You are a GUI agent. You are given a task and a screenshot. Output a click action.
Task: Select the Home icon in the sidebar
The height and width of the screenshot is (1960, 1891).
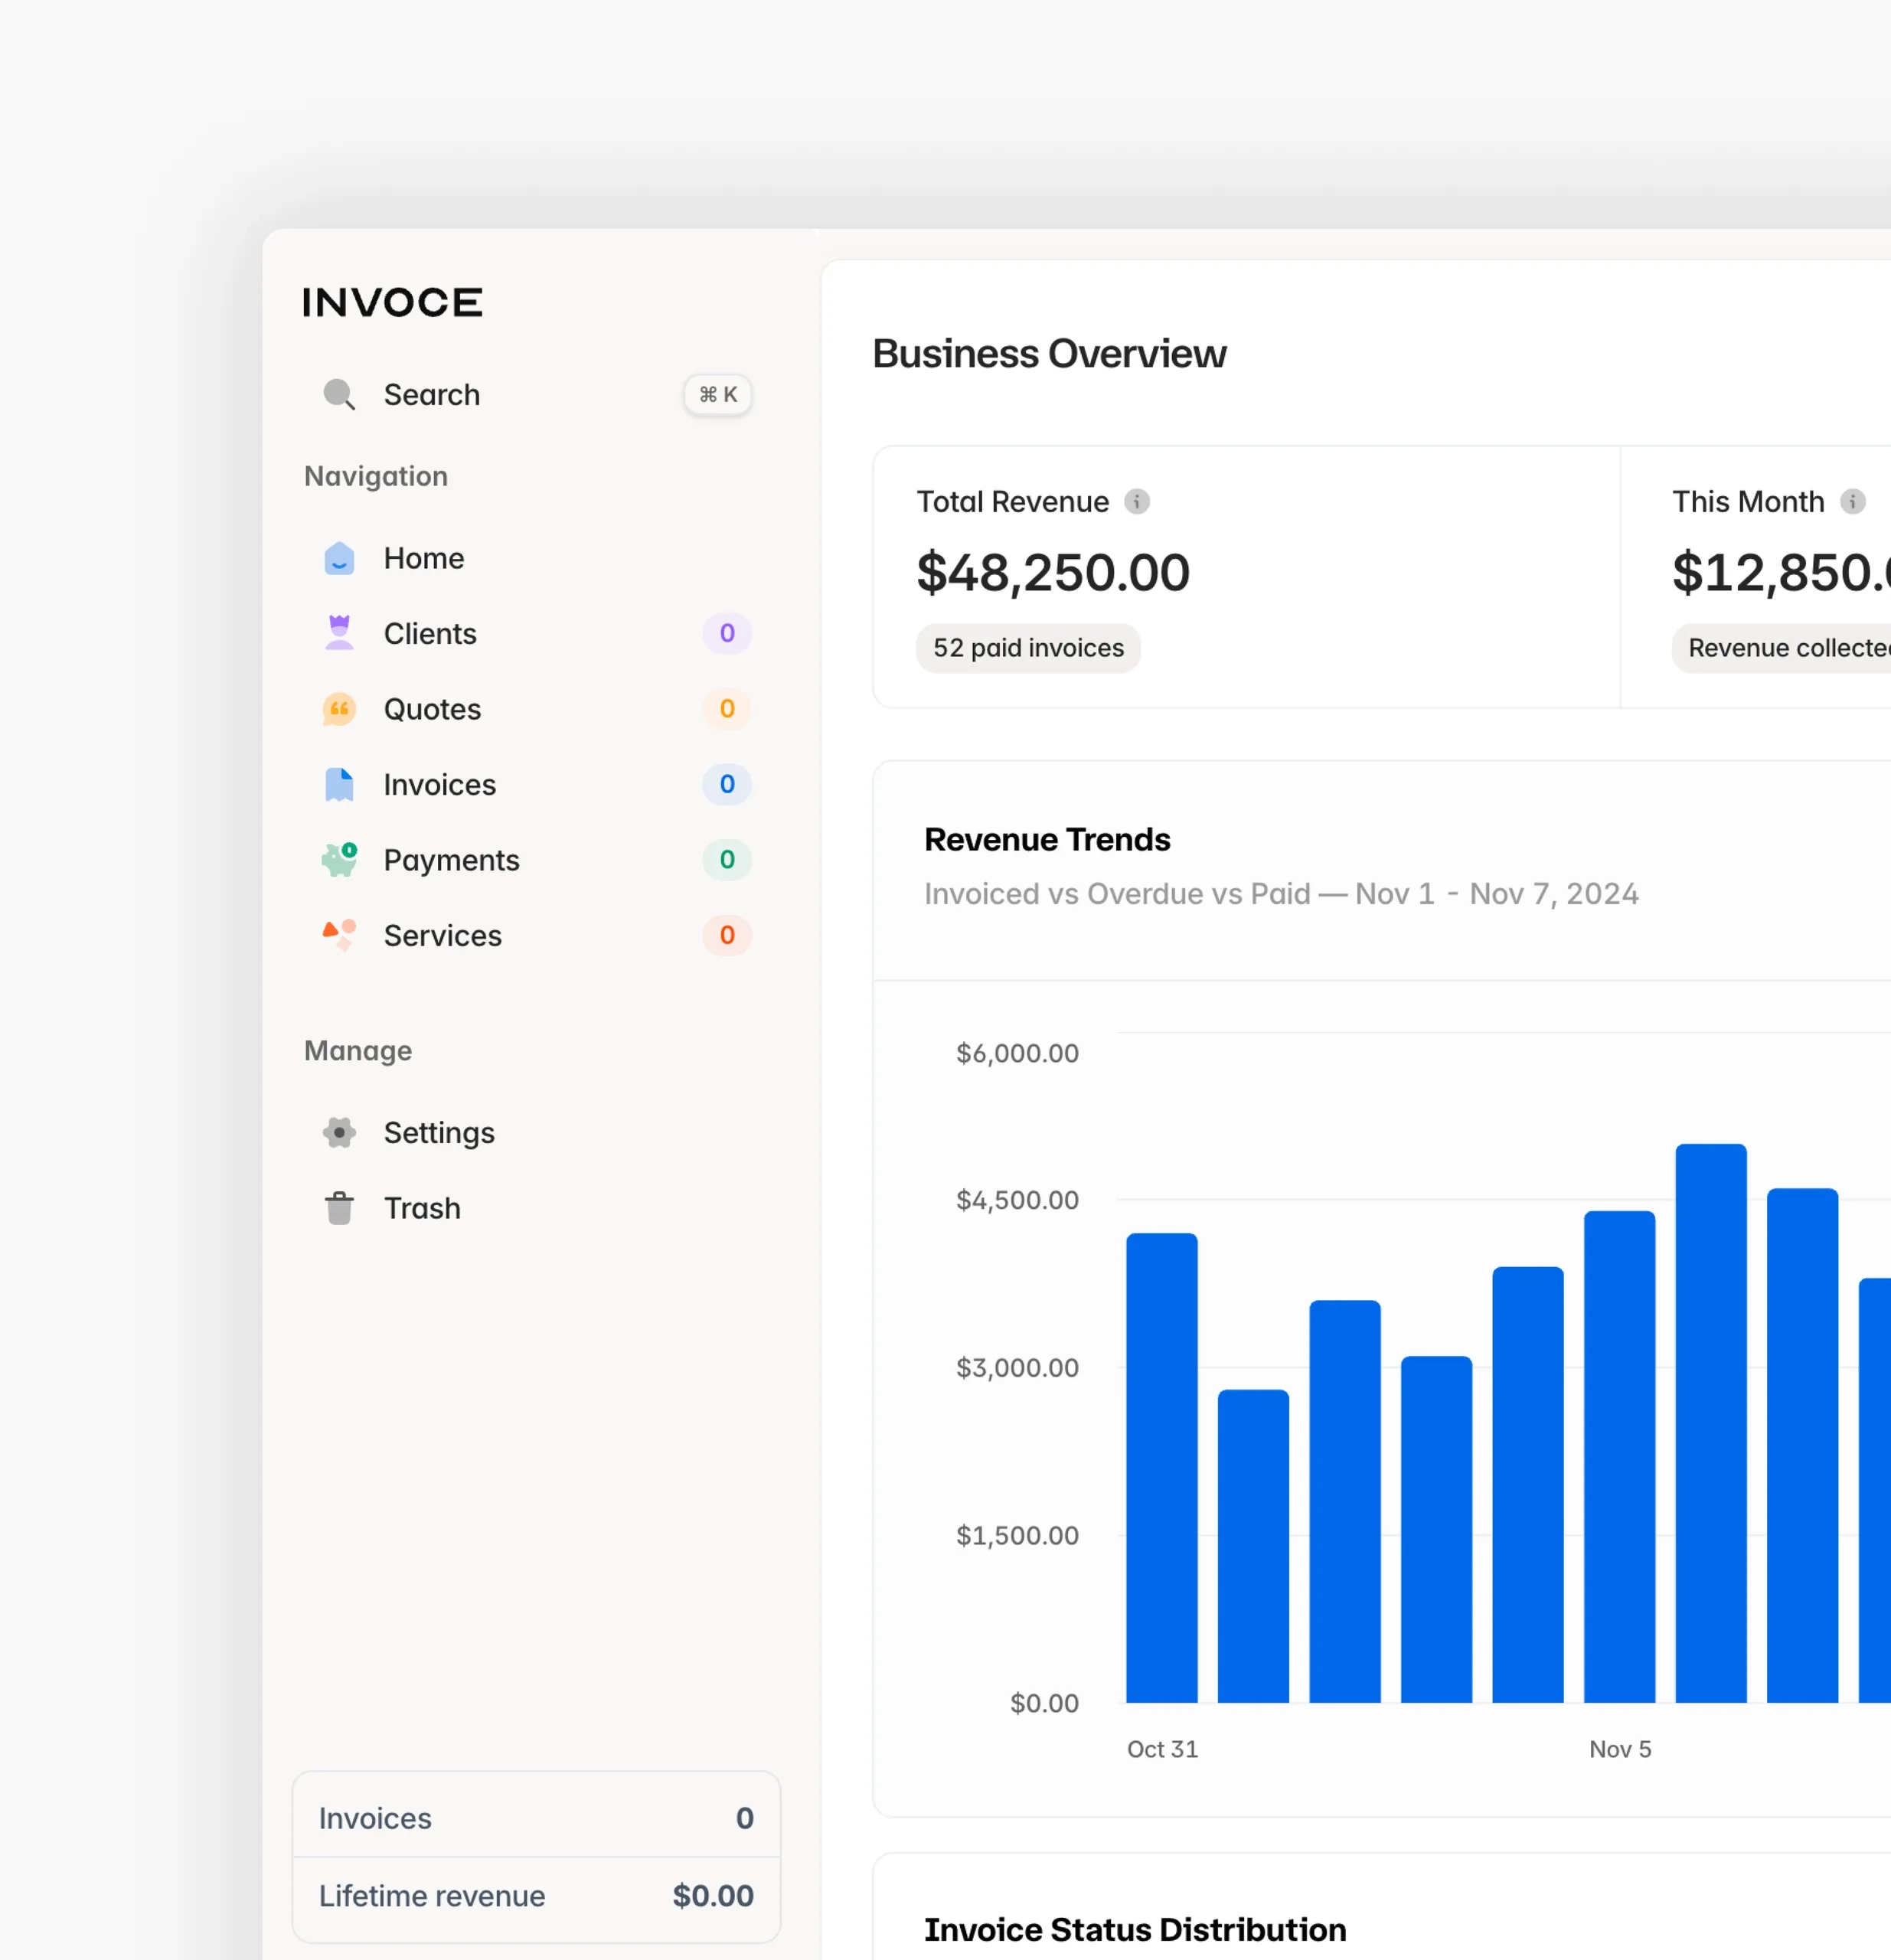pyautogui.click(x=339, y=558)
